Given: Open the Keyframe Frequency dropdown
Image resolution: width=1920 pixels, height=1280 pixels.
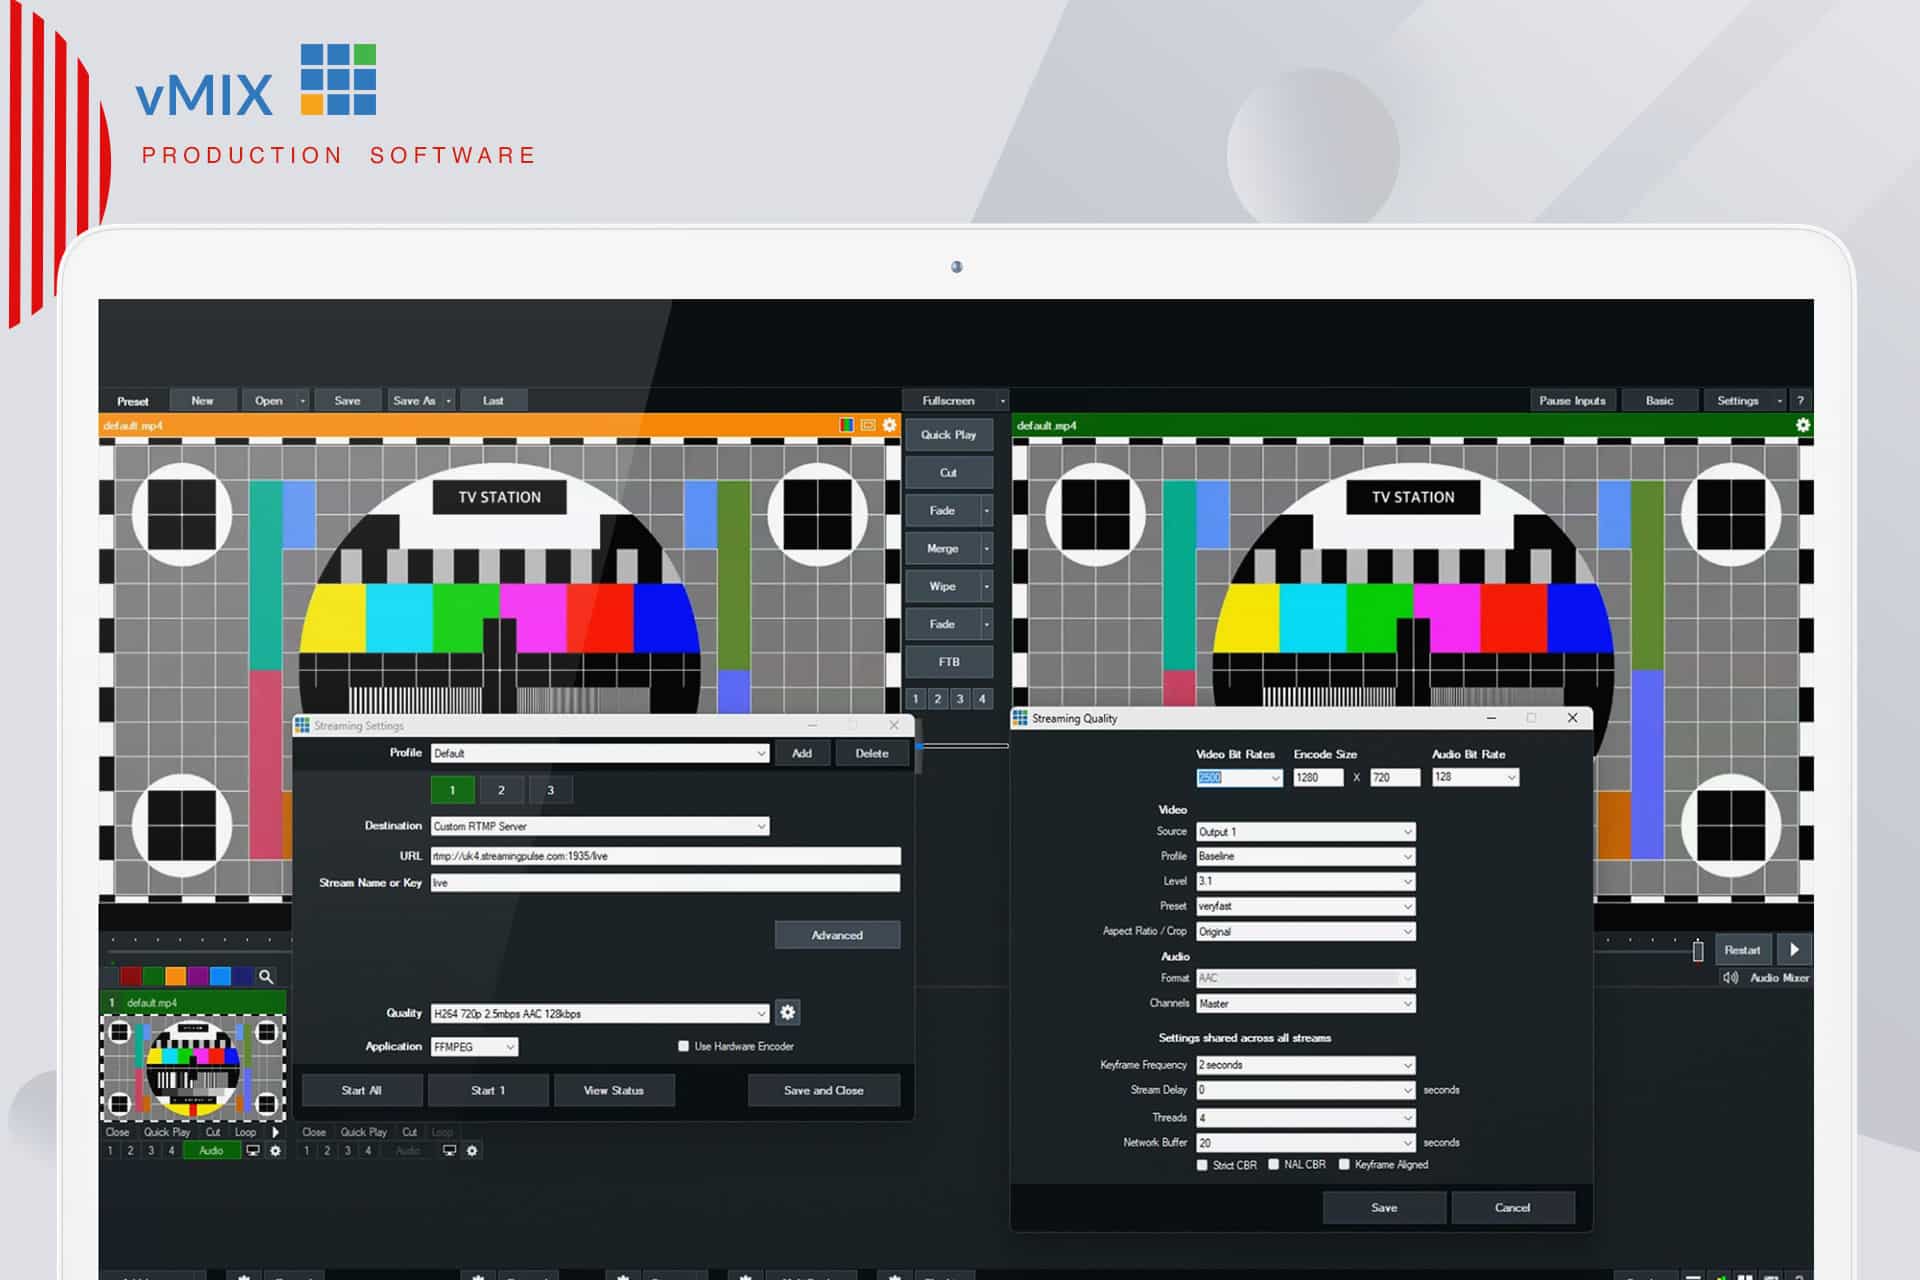Looking at the screenshot, I should 1305,1065.
